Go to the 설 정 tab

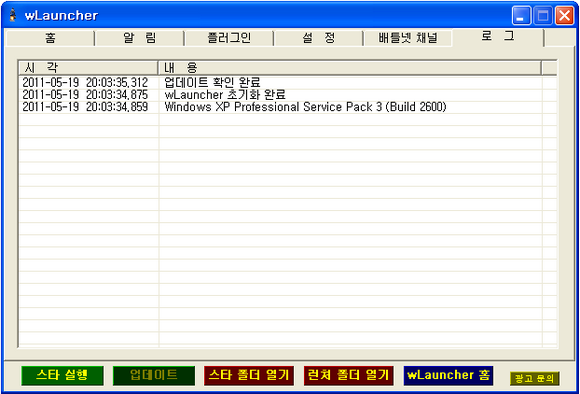(318, 38)
